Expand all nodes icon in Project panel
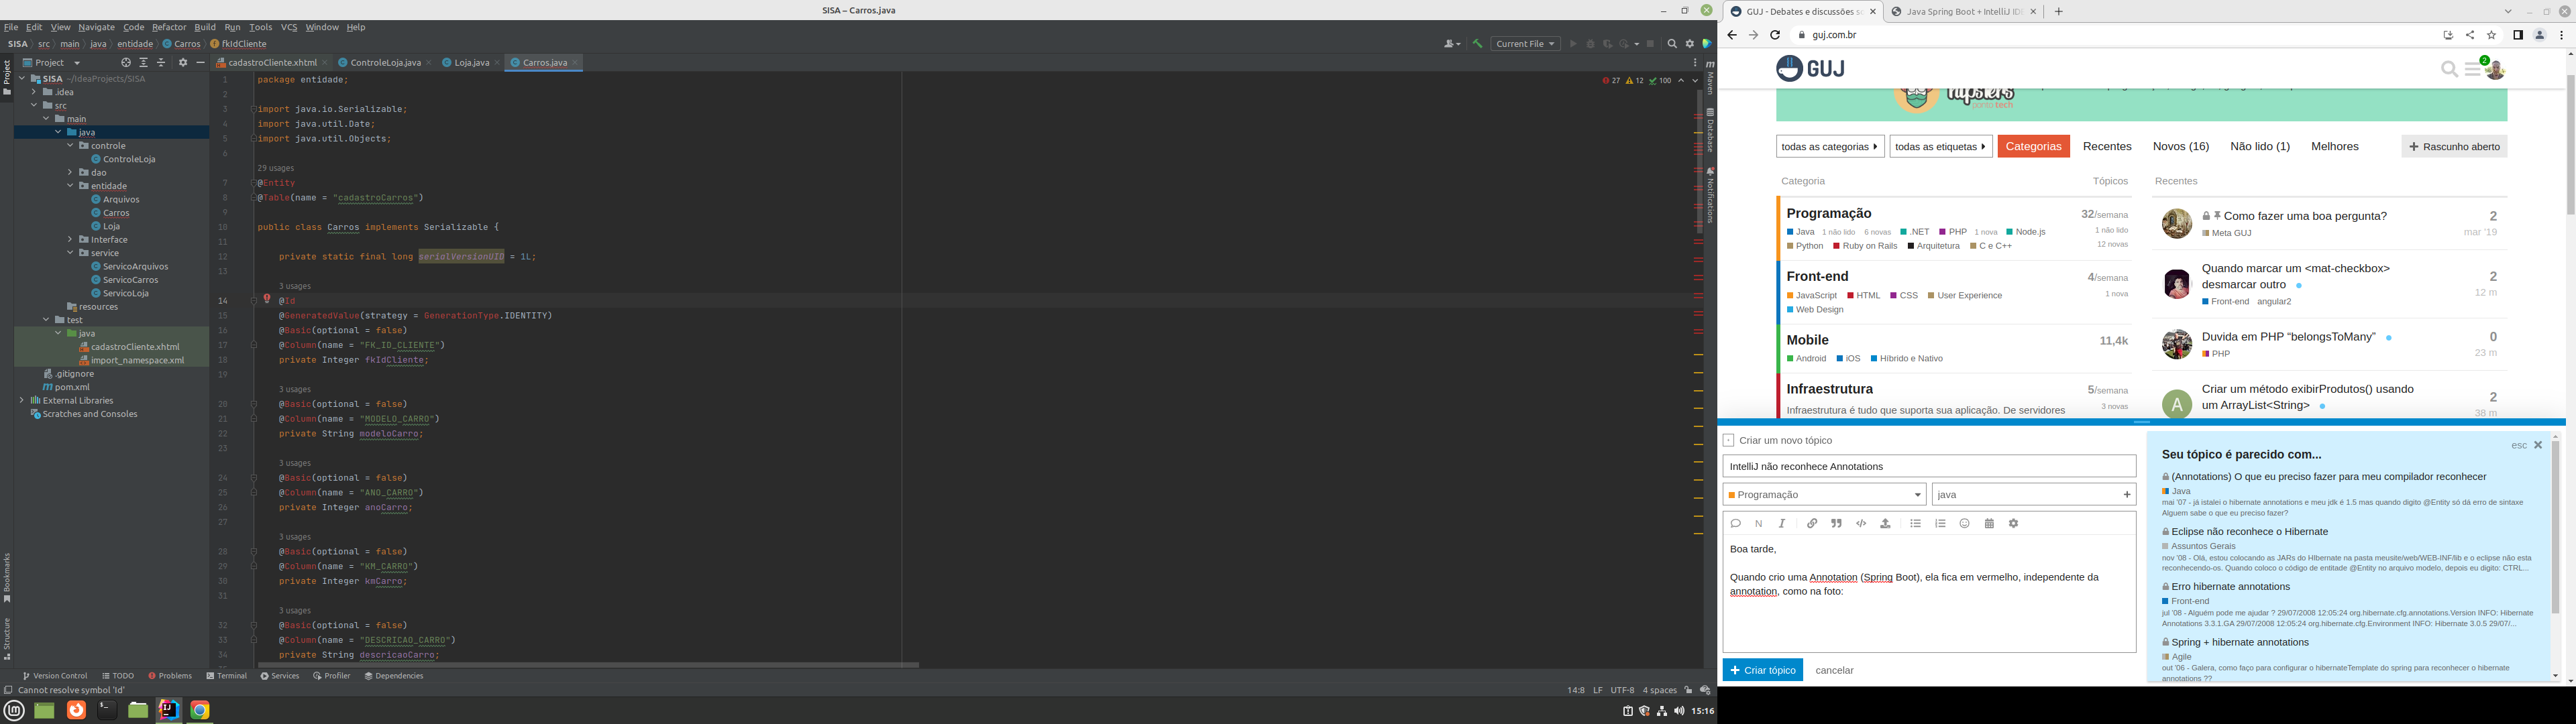The height and width of the screenshot is (724, 2576). [144, 62]
